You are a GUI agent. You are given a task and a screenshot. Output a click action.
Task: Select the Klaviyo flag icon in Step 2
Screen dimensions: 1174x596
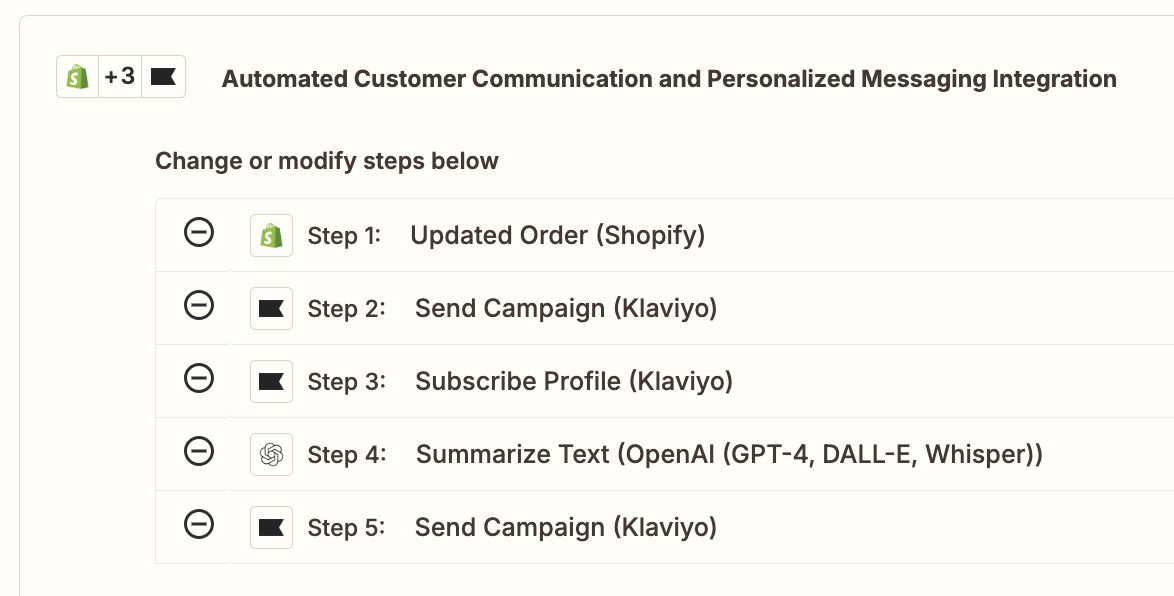click(271, 309)
